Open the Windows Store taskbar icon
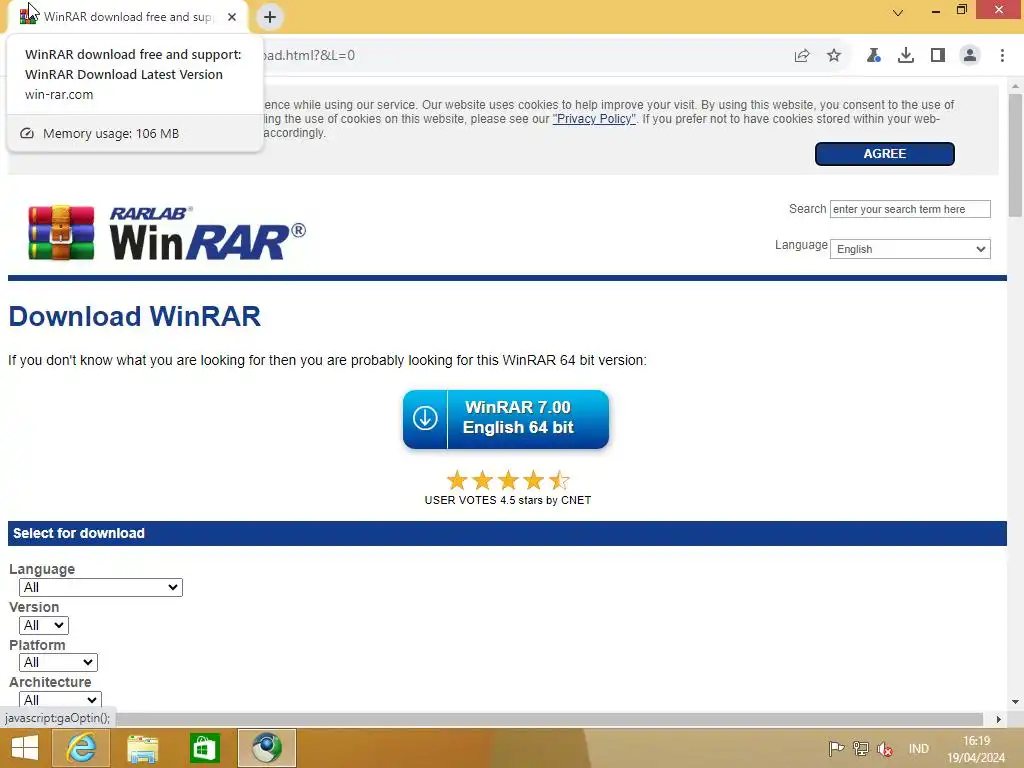 coord(204,748)
